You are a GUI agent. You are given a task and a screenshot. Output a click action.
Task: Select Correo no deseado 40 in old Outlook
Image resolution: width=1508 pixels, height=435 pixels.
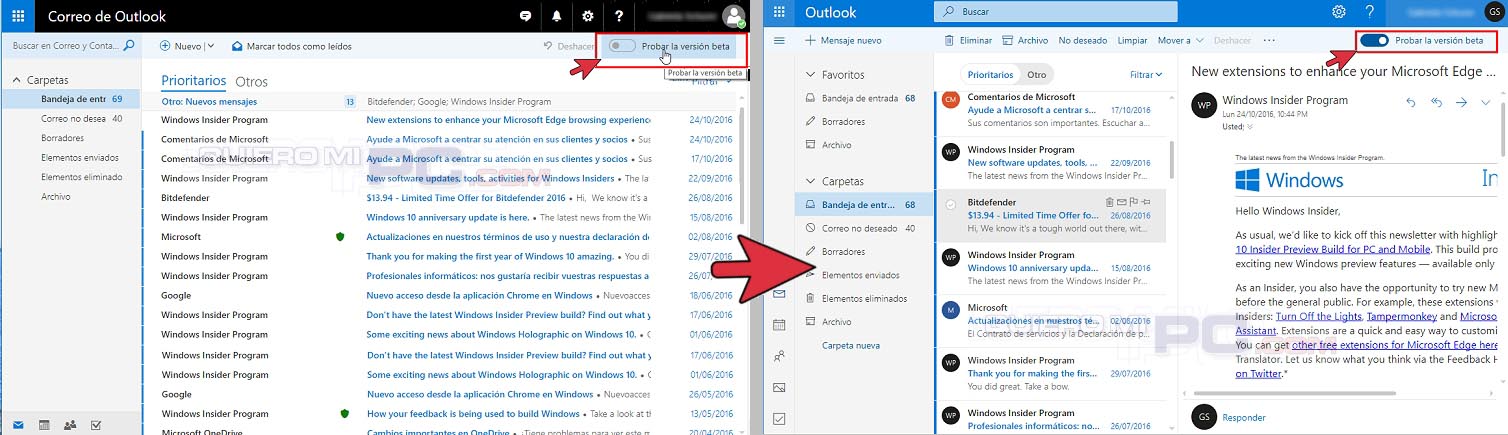[x=72, y=118]
